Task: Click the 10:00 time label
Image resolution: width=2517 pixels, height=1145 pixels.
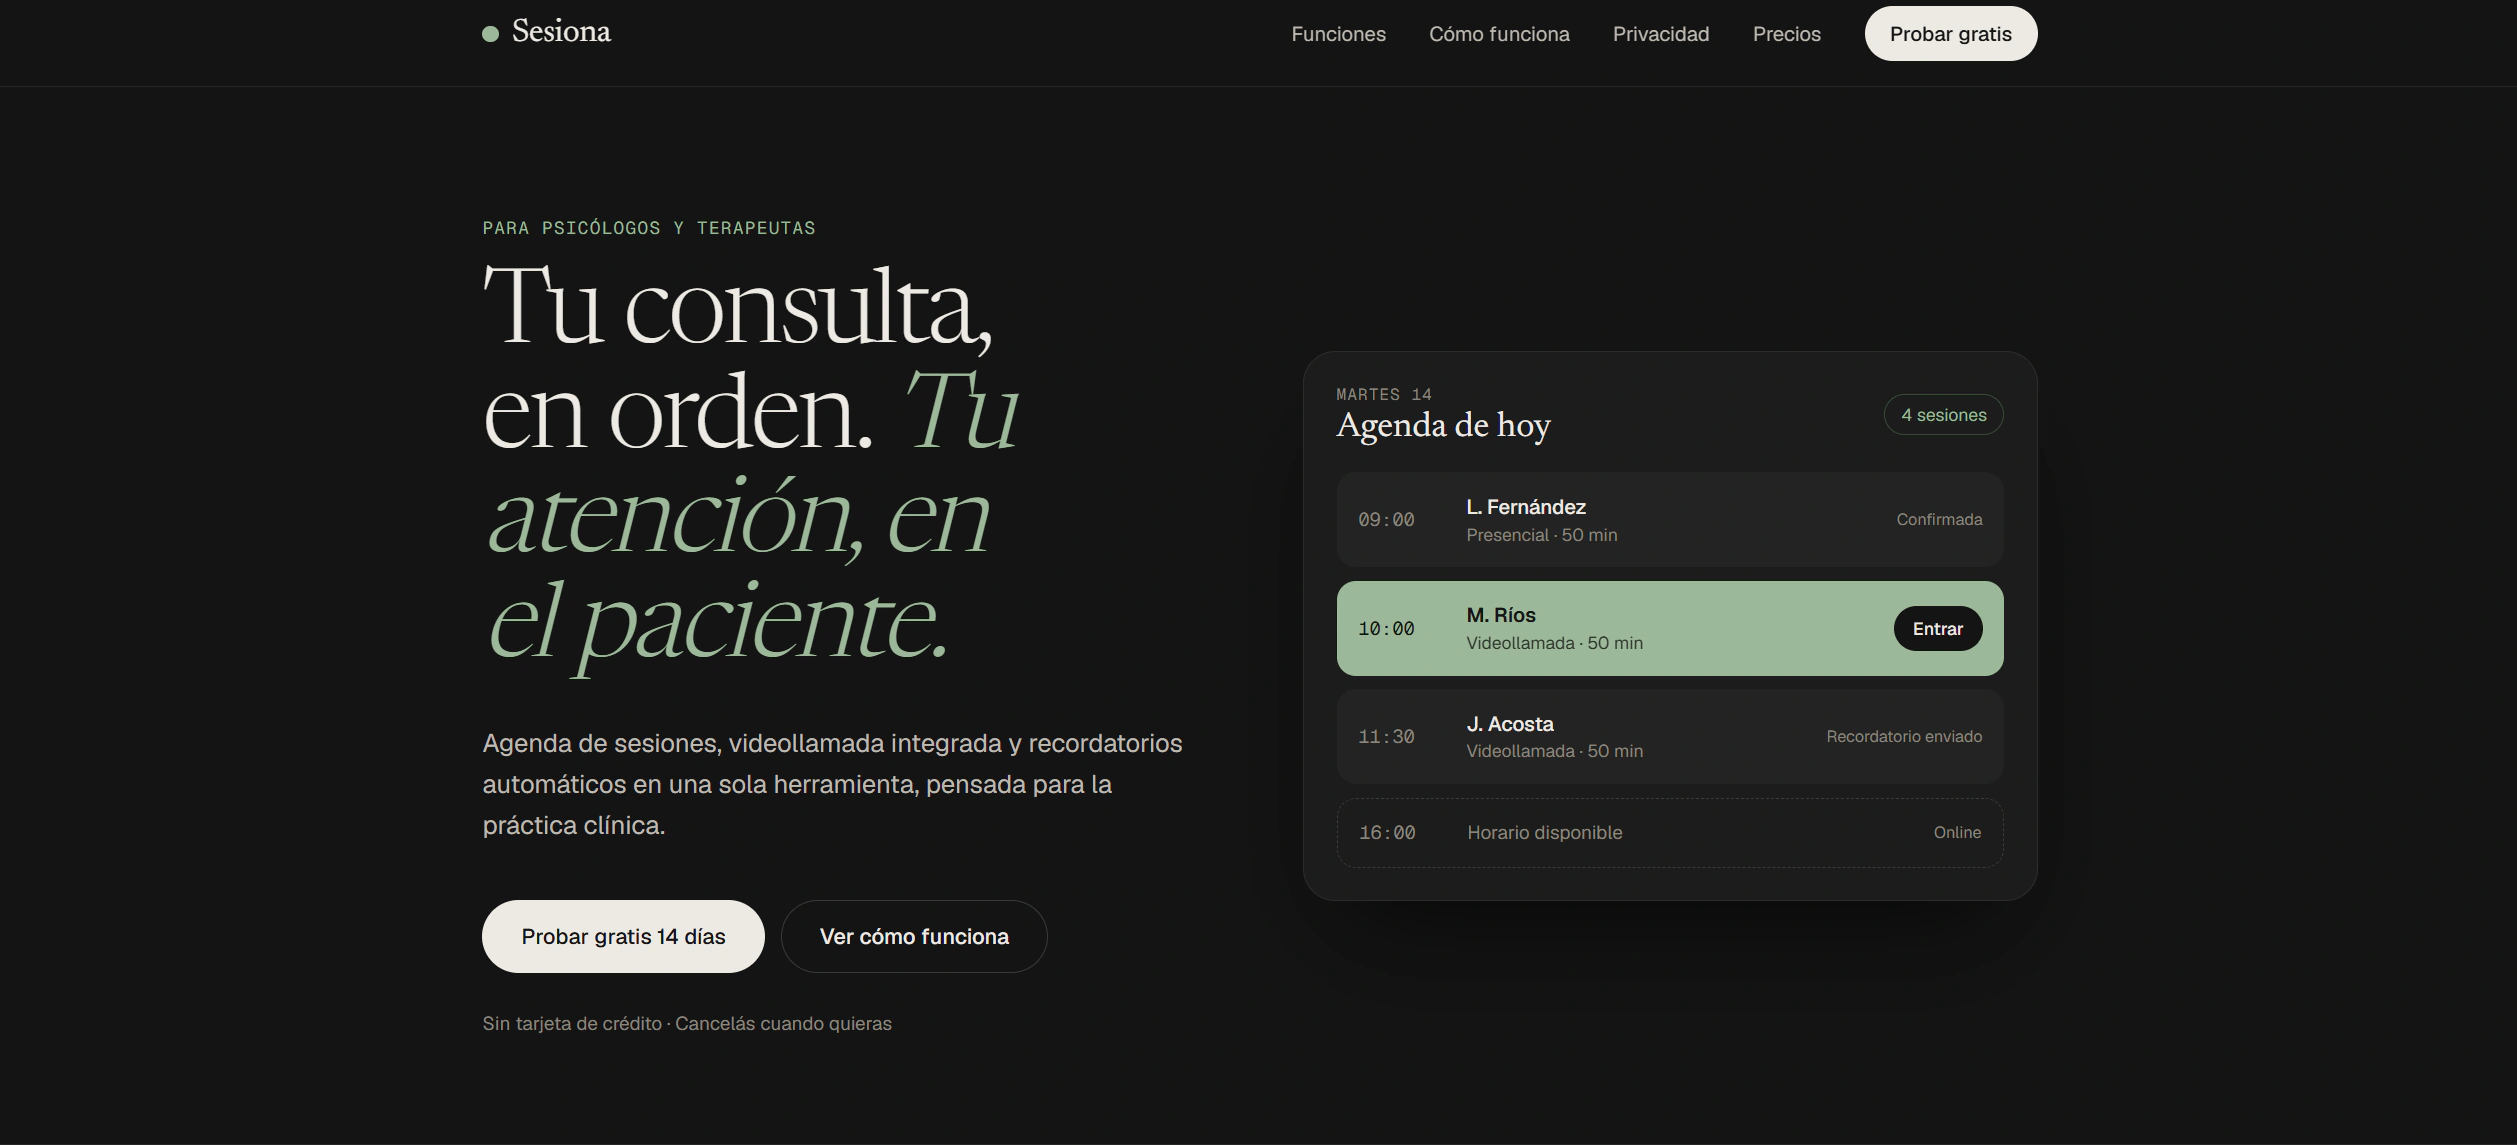Action: [x=1386, y=629]
